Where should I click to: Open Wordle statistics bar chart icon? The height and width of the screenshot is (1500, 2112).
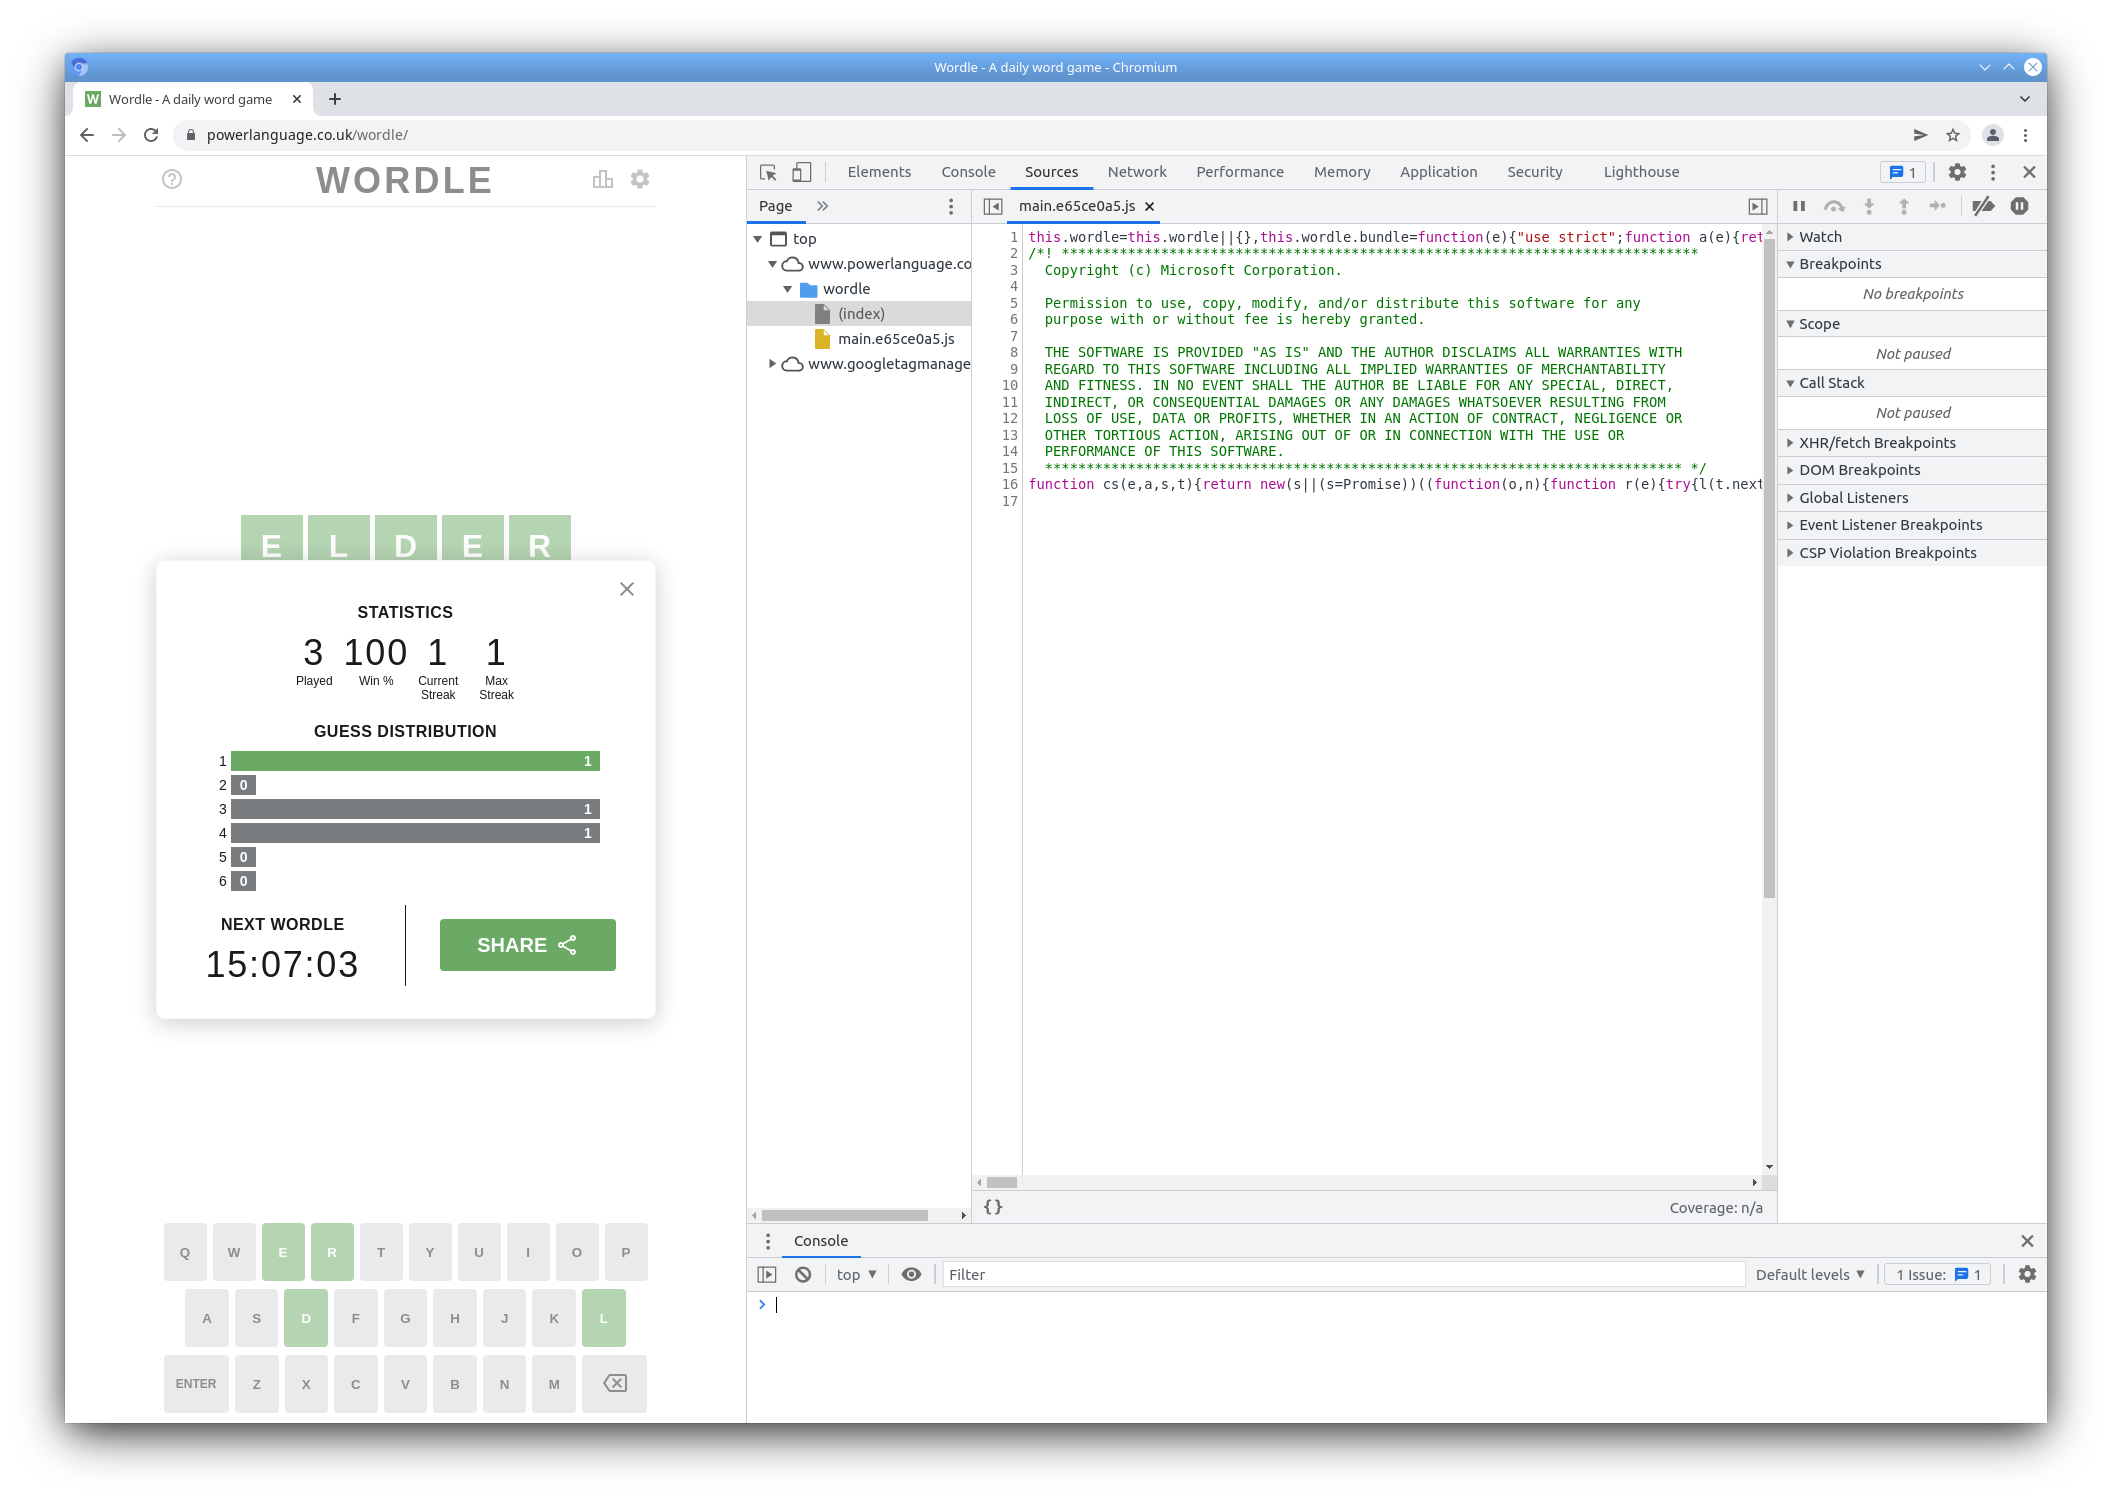(x=602, y=179)
